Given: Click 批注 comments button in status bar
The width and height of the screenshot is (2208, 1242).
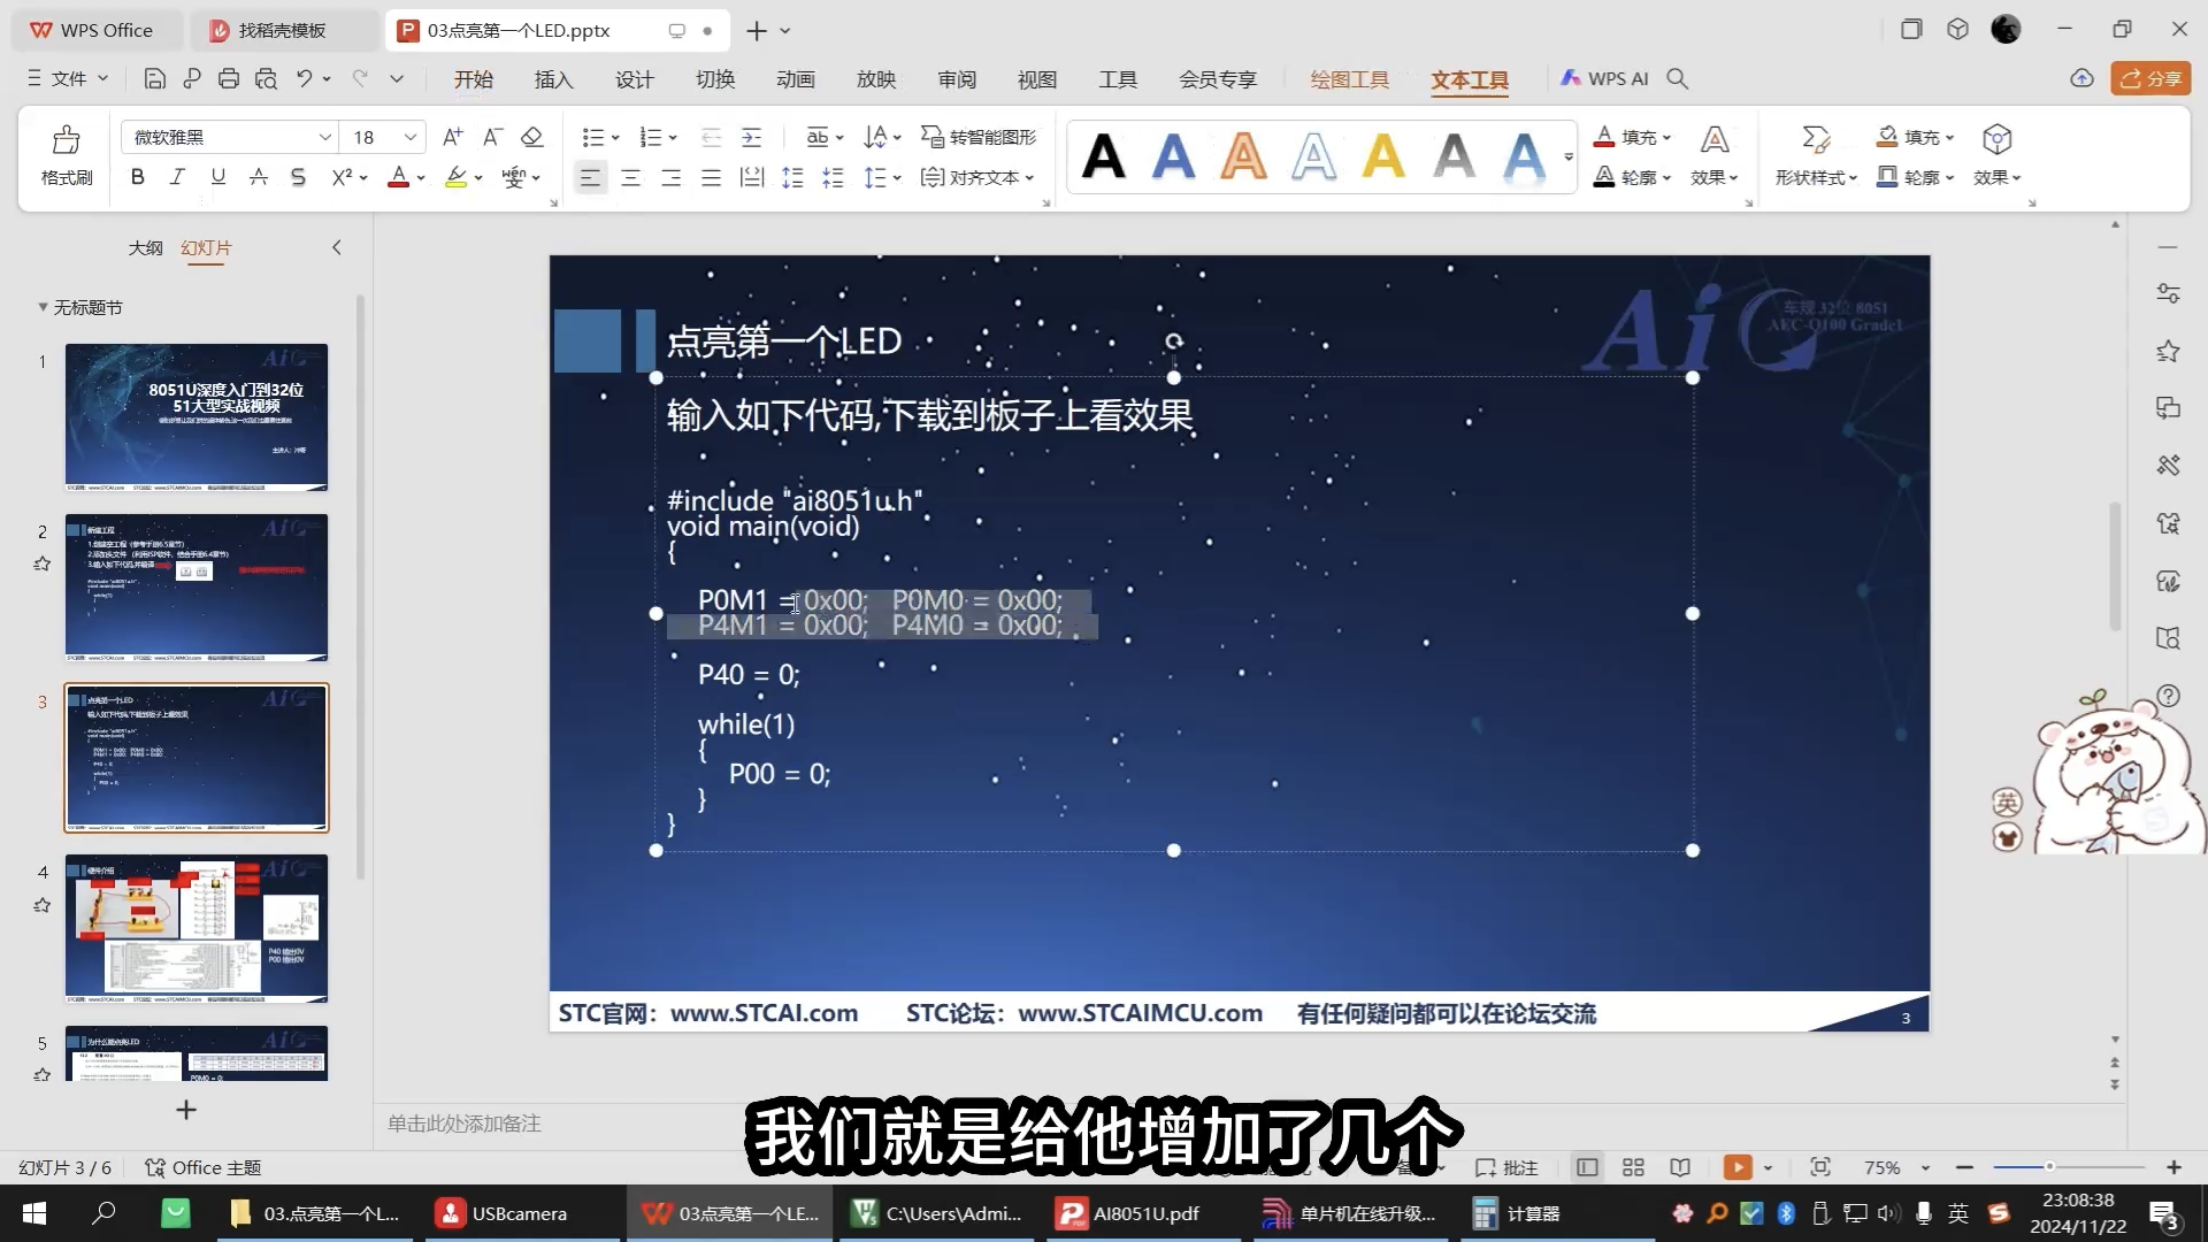Looking at the screenshot, I should (x=1507, y=1167).
